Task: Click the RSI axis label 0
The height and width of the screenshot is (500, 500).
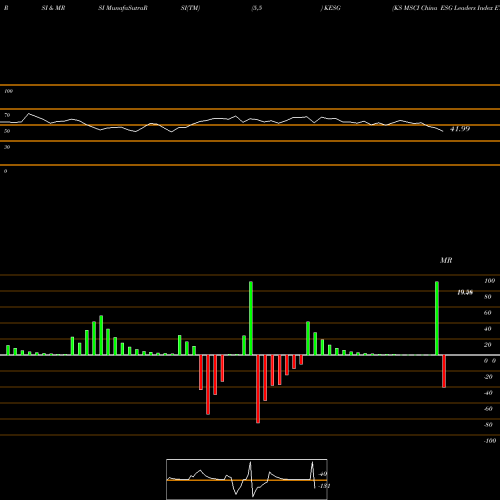Action: click(5, 171)
